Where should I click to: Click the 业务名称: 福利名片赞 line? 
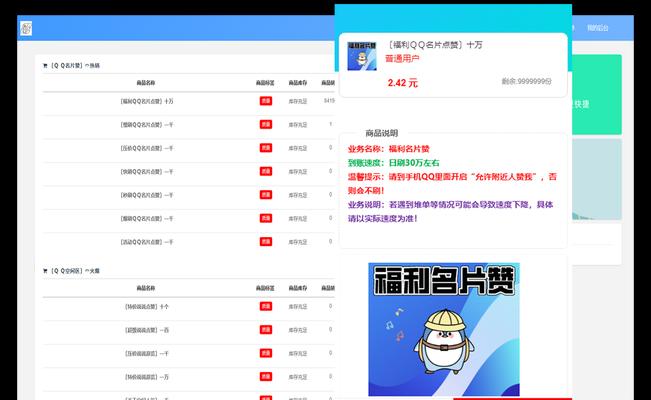click(x=389, y=149)
